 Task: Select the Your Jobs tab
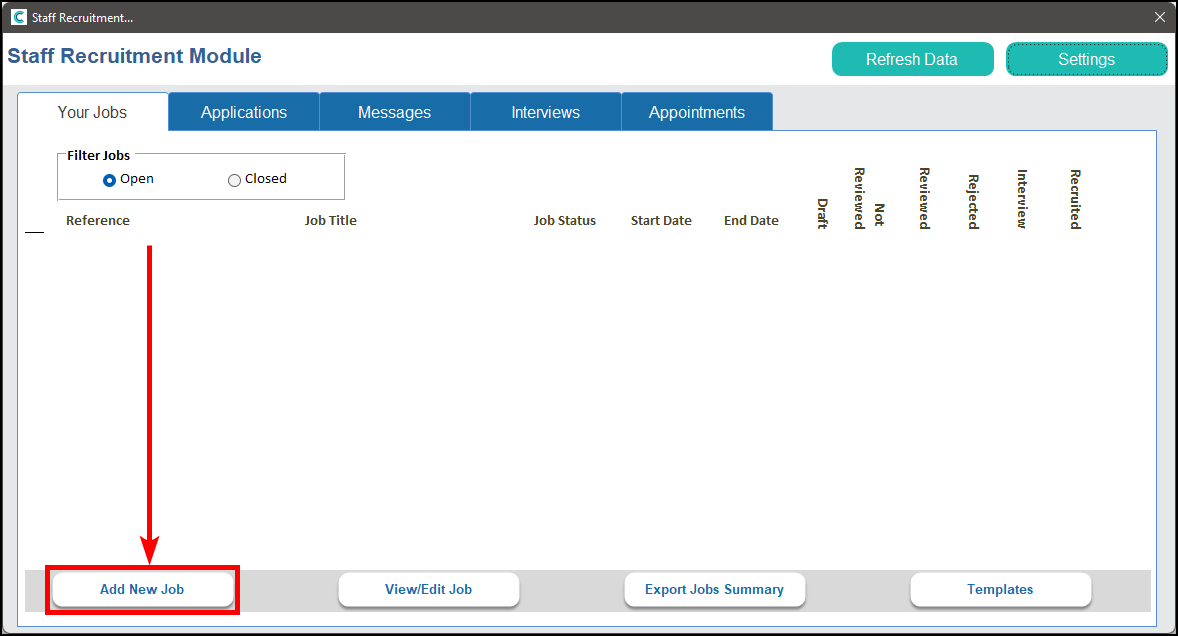(92, 112)
